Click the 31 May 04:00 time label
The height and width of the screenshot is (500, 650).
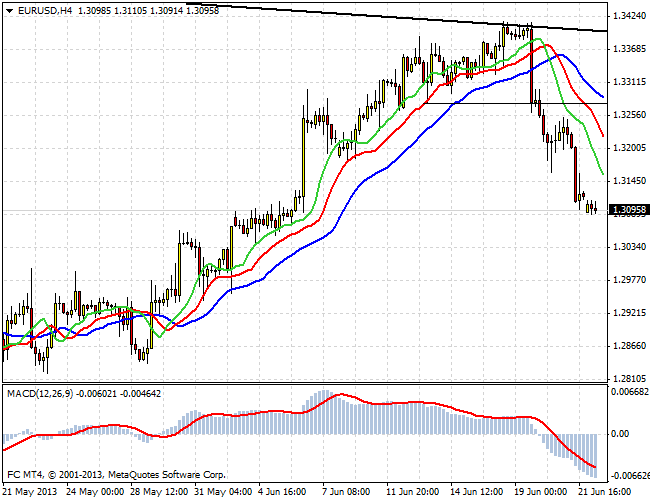pos(223,492)
